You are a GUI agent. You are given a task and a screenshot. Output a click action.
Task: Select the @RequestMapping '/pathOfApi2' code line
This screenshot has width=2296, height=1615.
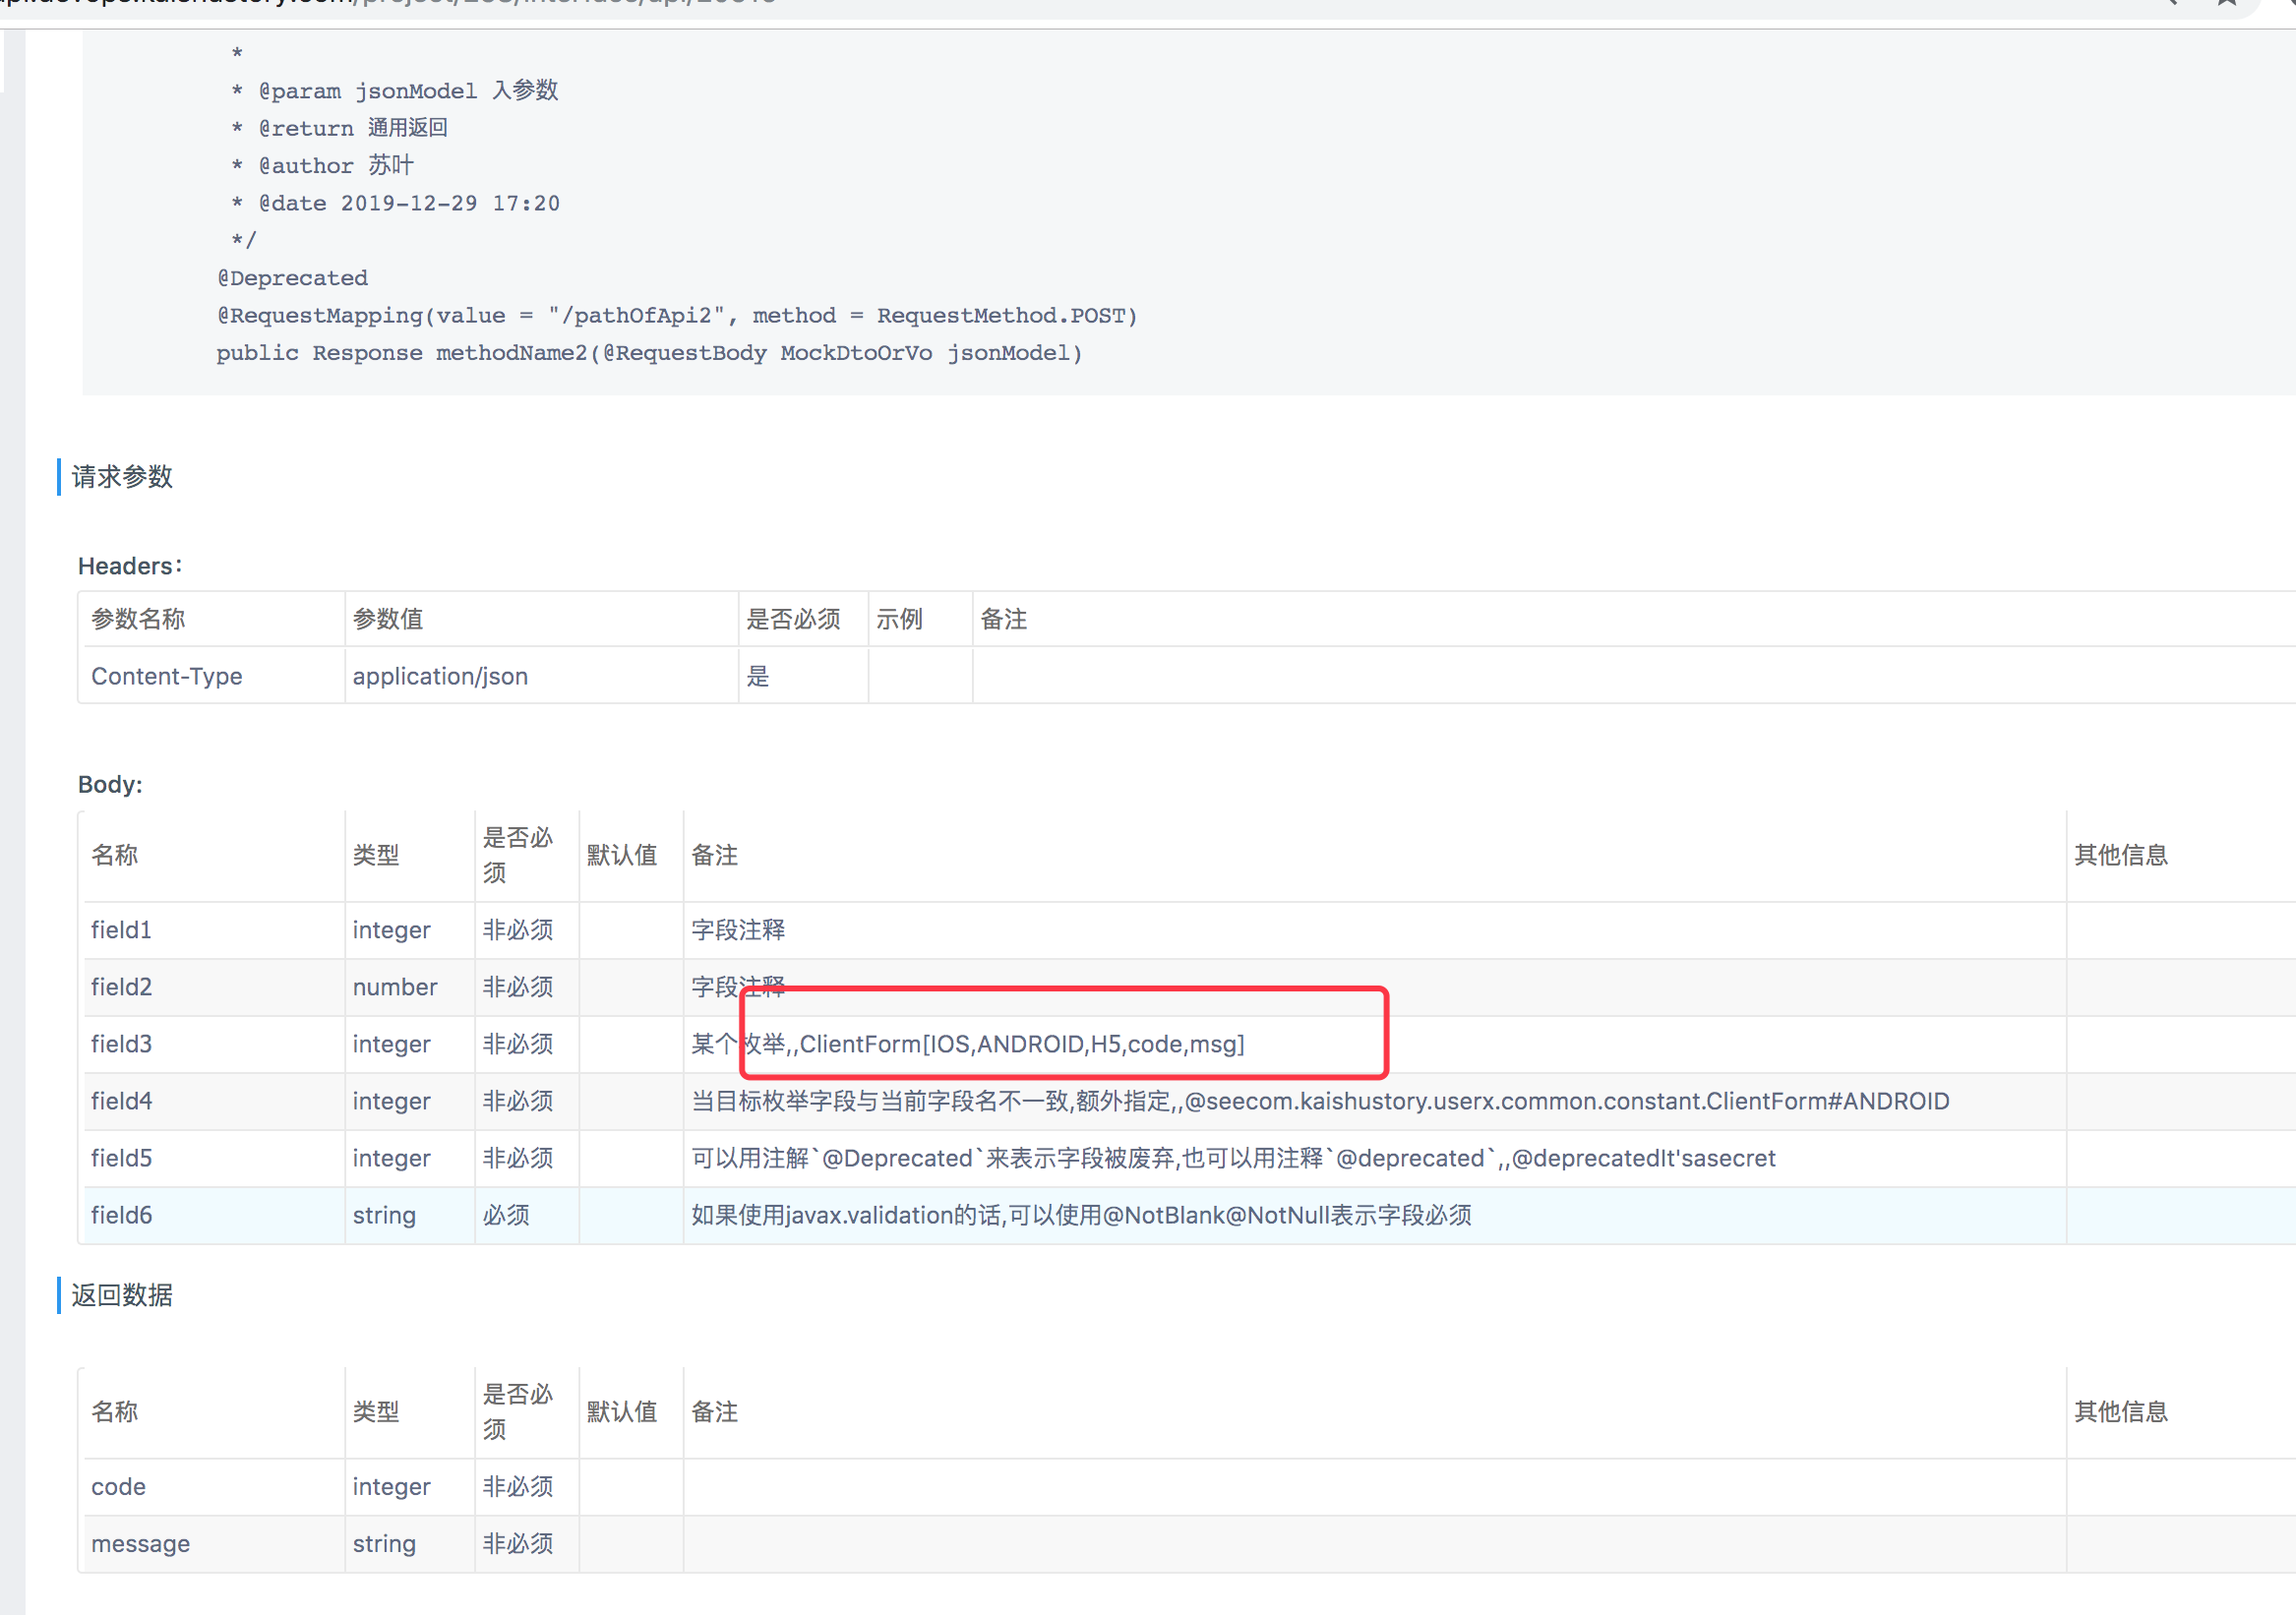pos(677,316)
